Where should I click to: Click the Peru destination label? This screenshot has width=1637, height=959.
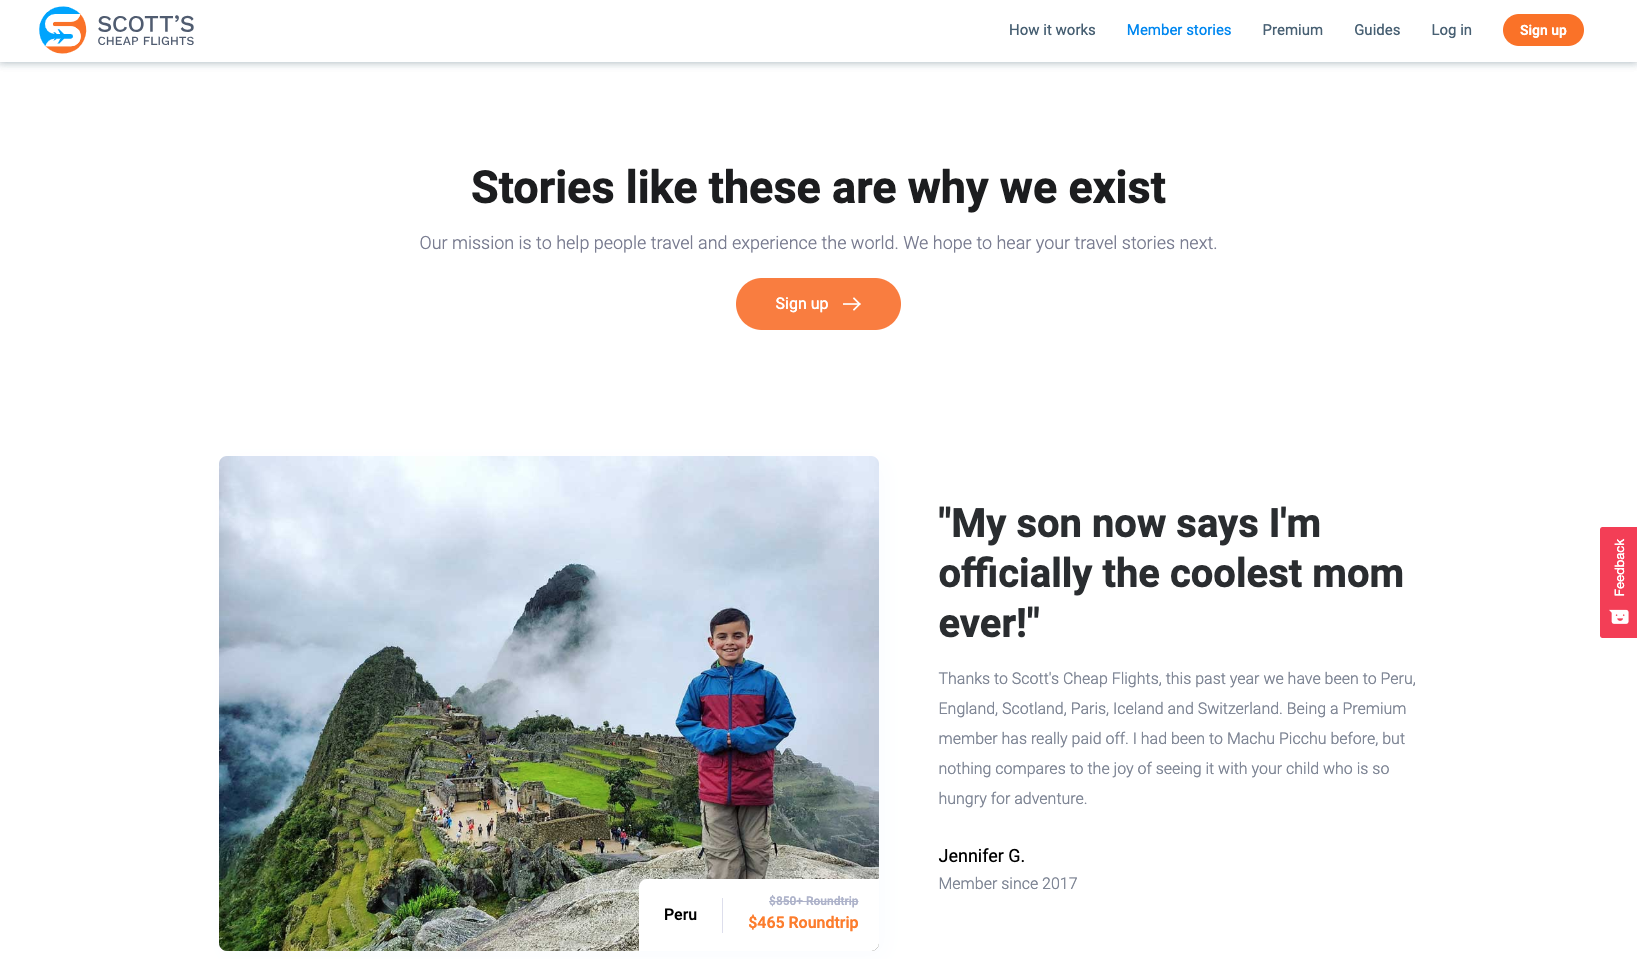(x=680, y=915)
